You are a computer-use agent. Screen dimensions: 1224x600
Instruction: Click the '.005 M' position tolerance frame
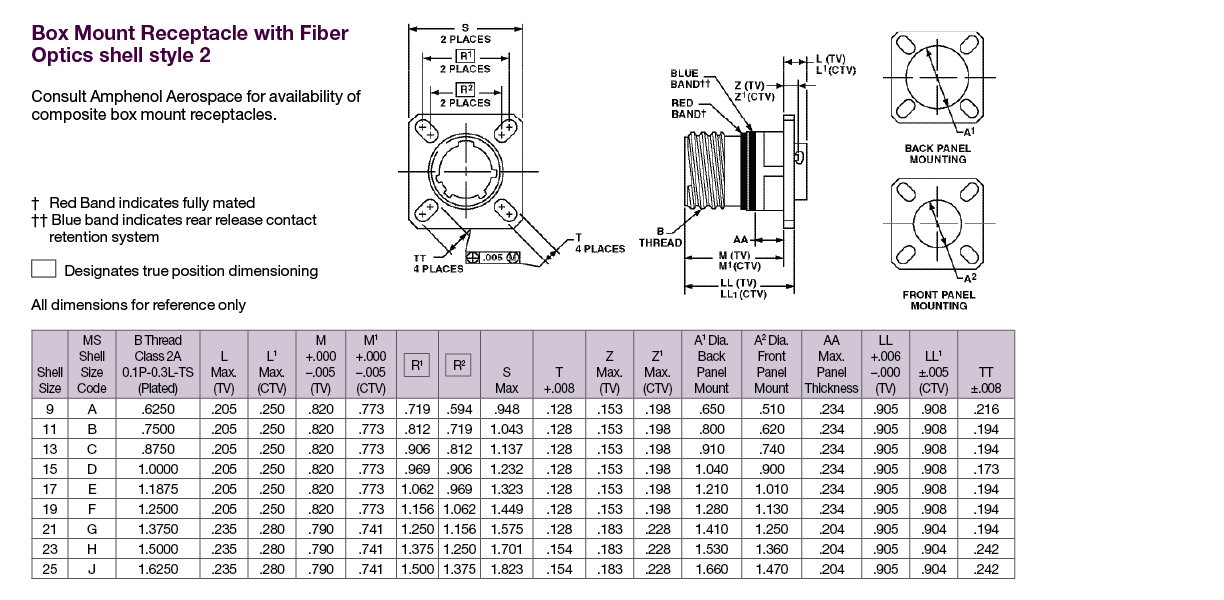[x=494, y=257]
